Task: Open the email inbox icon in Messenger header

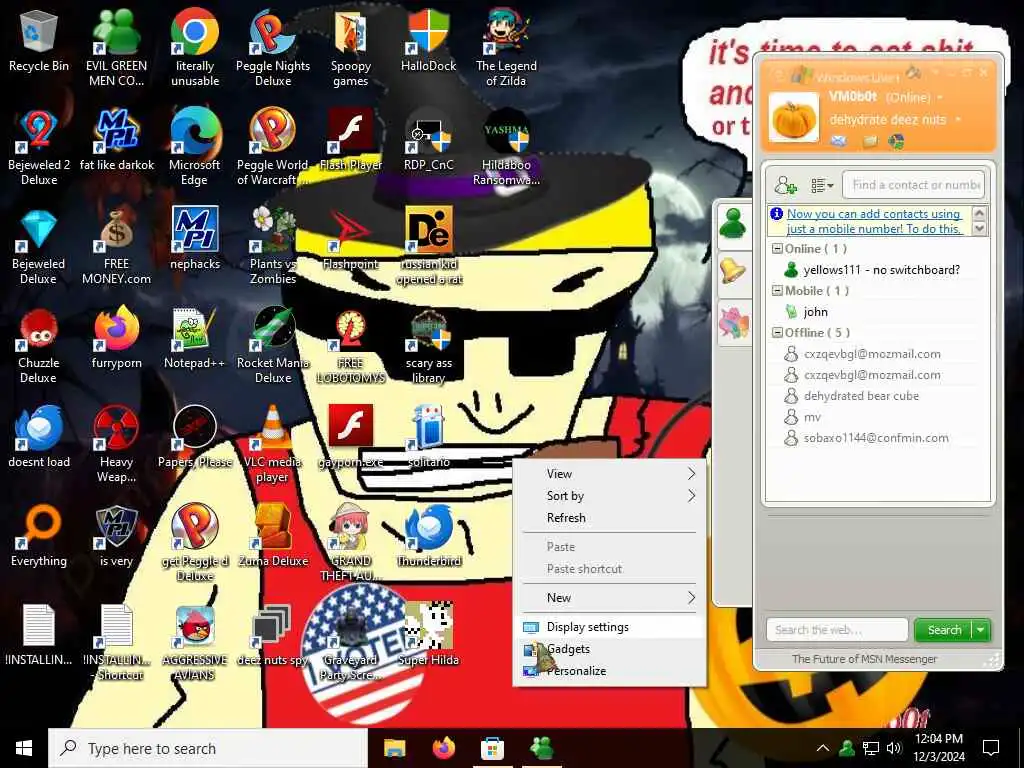Action: point(839,141)
